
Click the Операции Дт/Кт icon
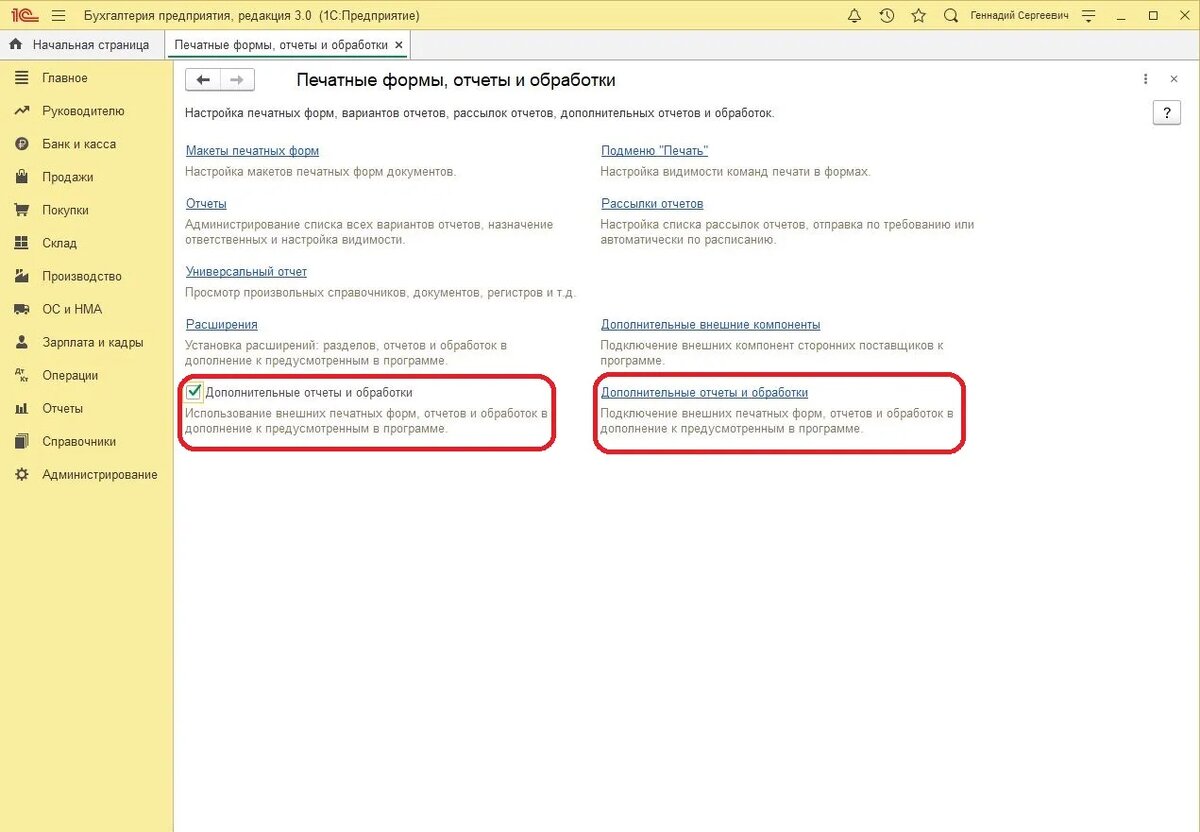(21, 375)
